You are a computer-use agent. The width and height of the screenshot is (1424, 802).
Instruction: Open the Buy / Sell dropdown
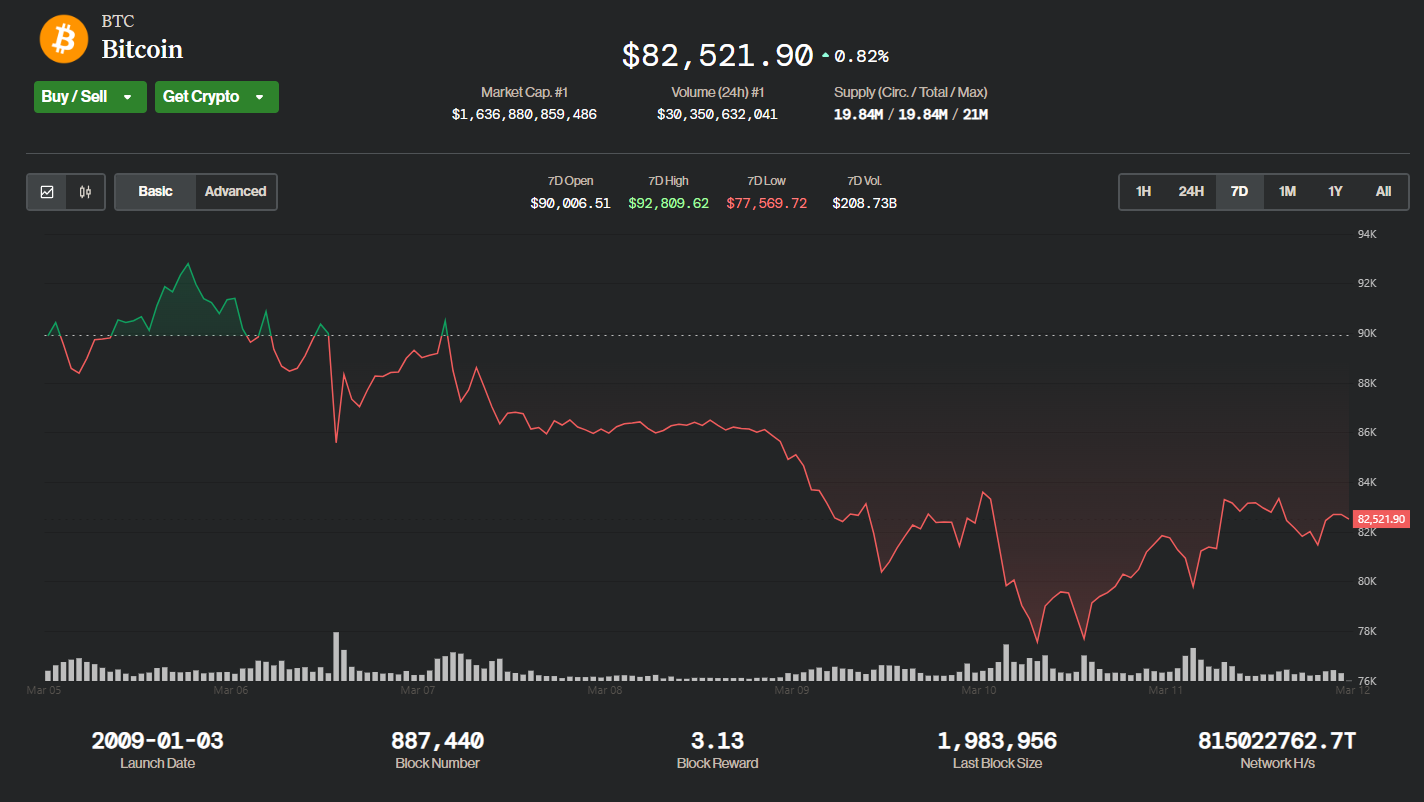click(x=90, y=97)
